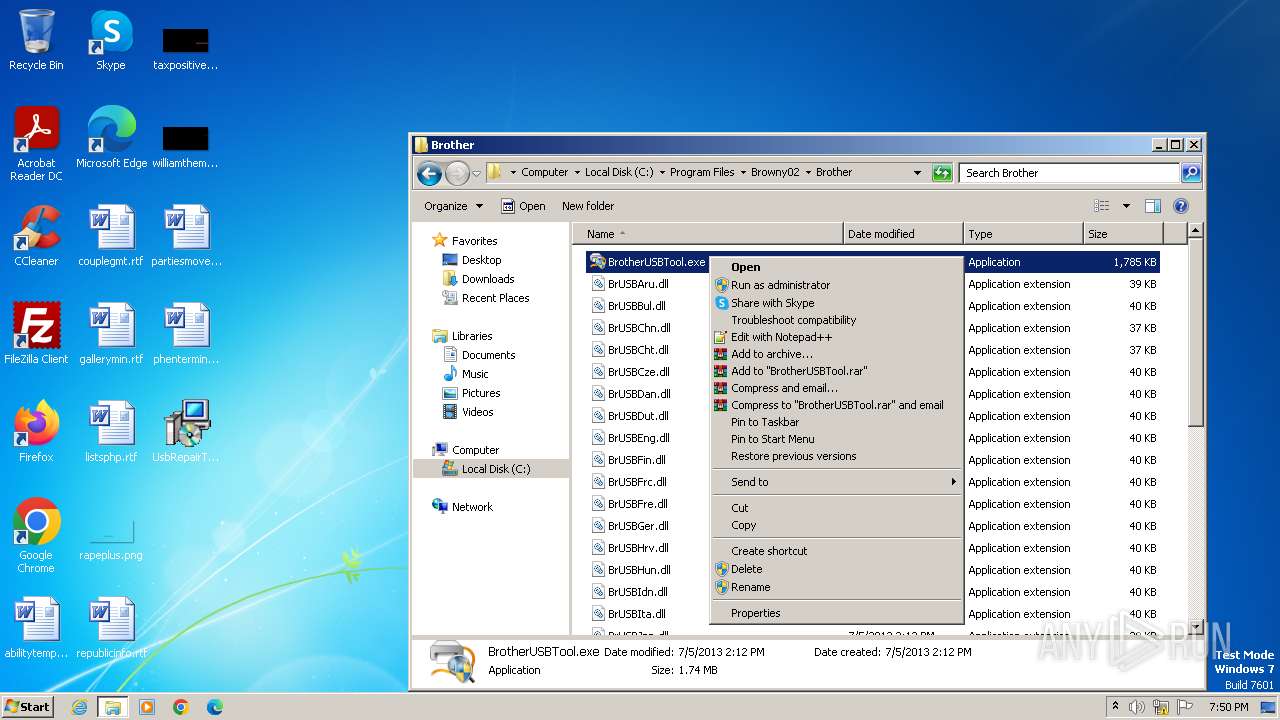Choose Open from context menu

click(x=837, y=267)
